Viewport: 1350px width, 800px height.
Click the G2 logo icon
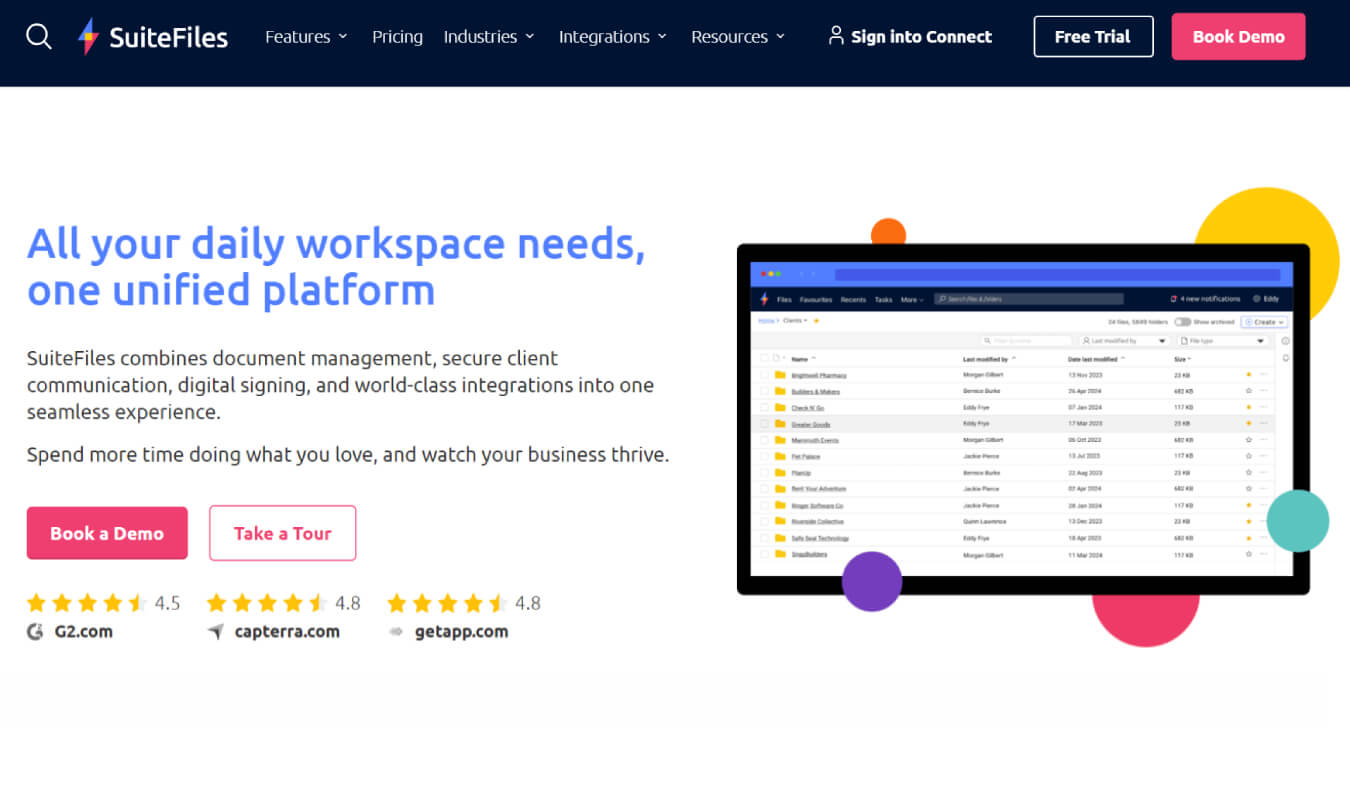(x=35, y=631)
